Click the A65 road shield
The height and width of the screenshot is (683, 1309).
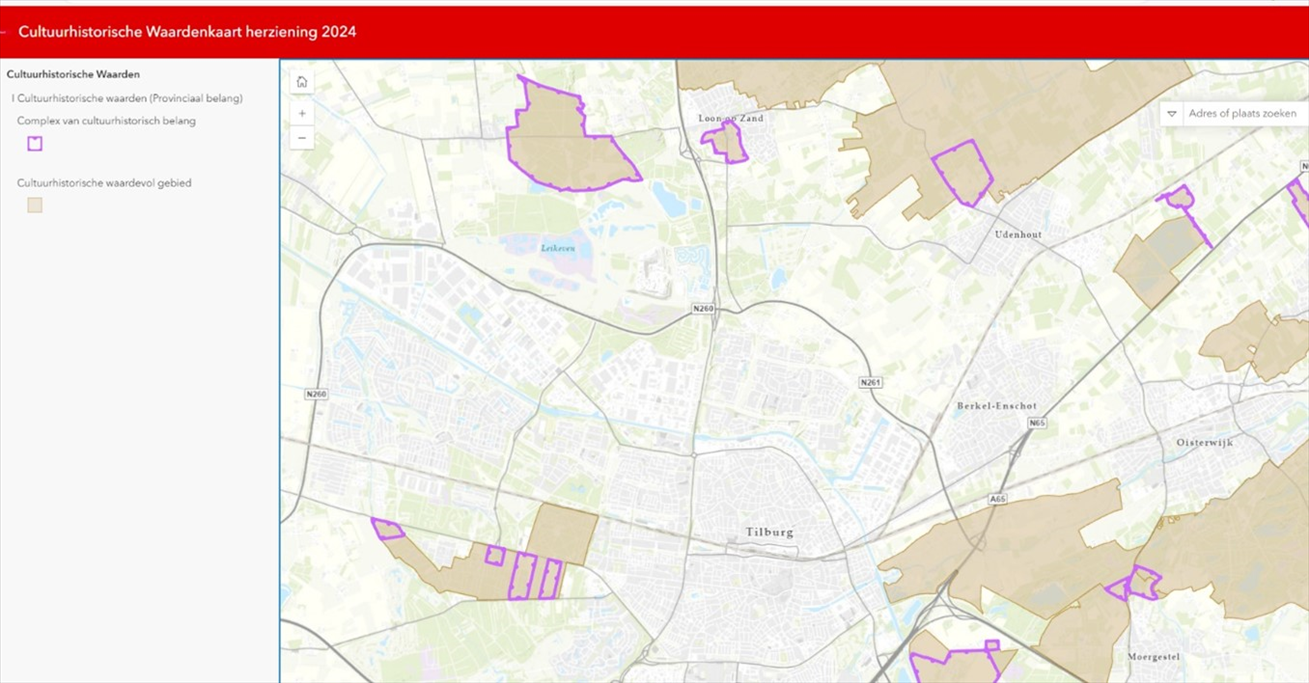[997, 499]
